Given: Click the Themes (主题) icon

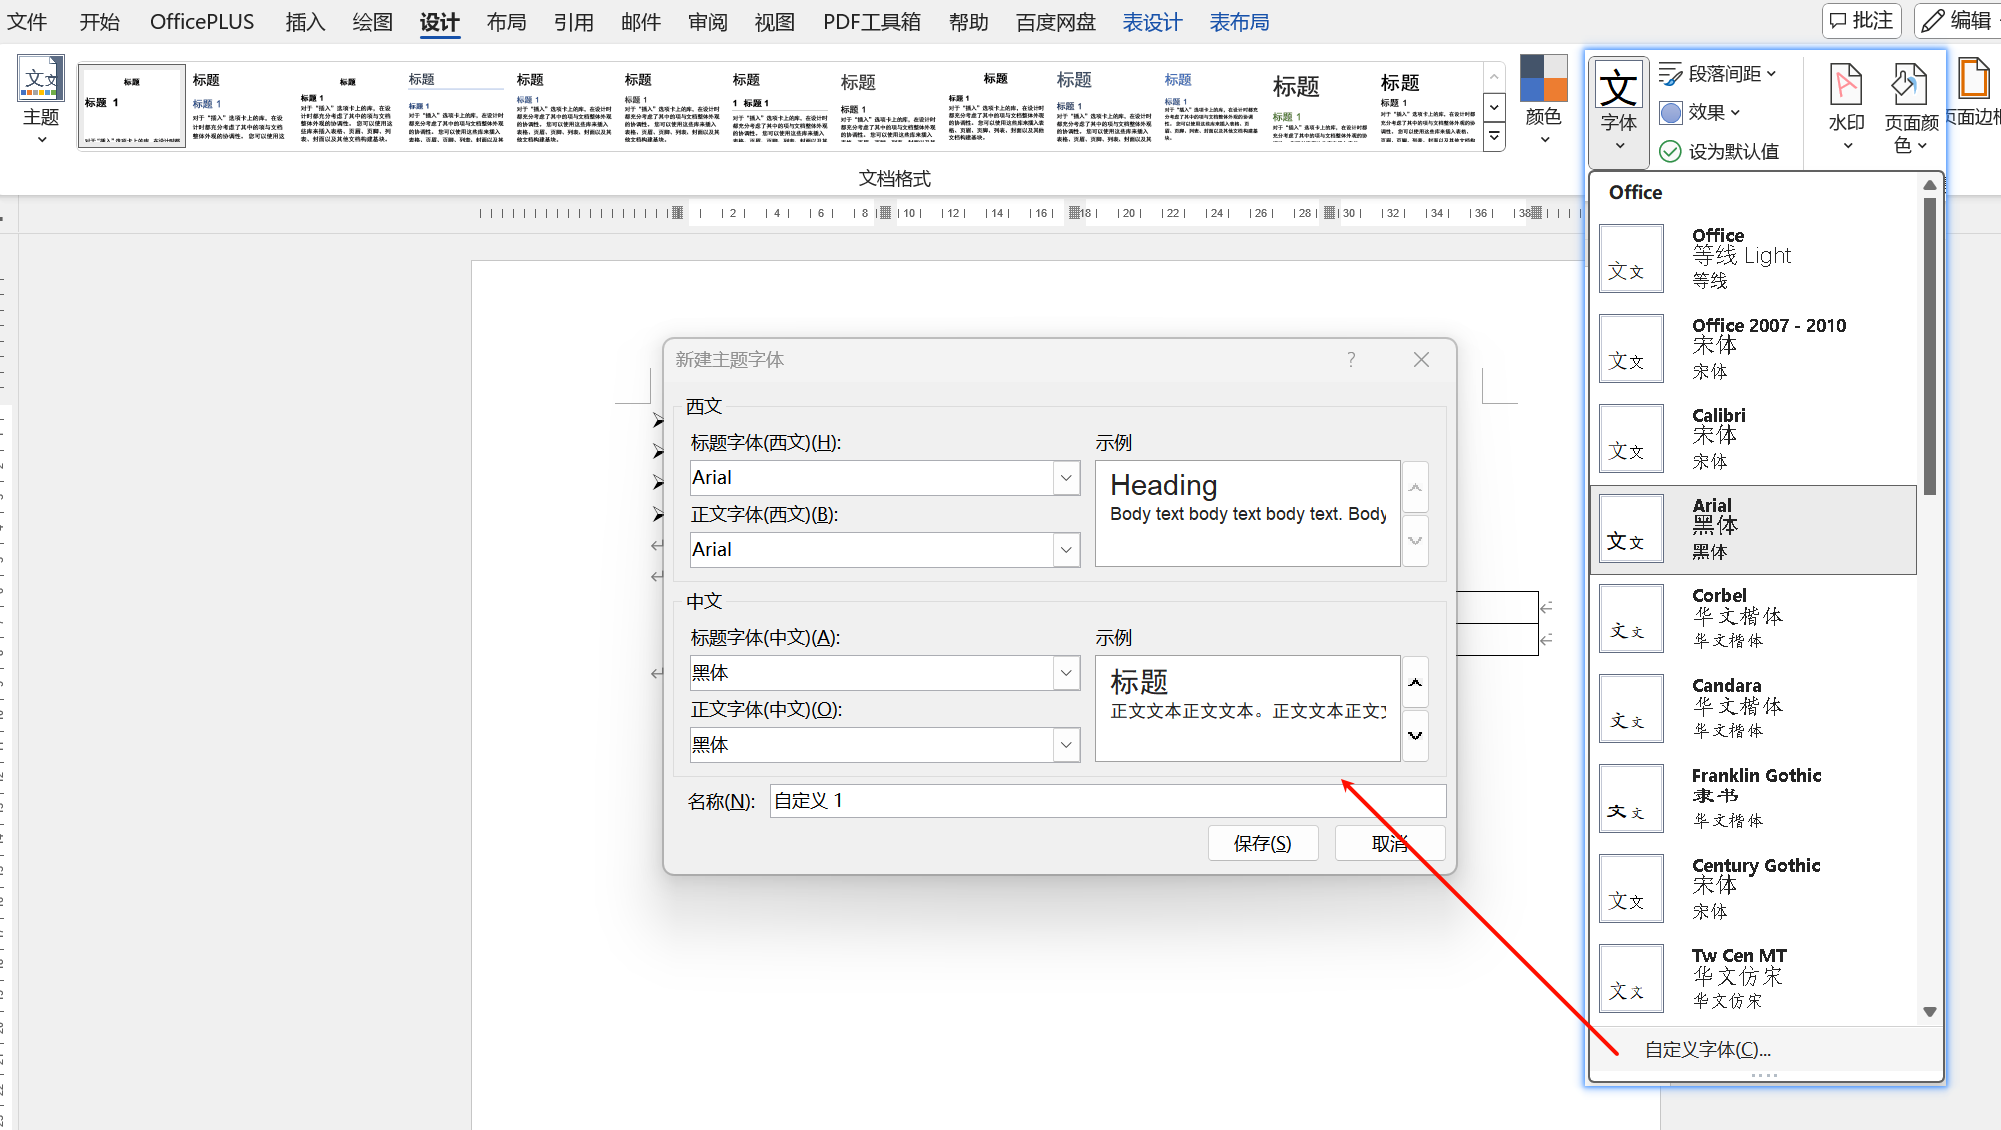Looking at the screenshot, I should point(41,80).
